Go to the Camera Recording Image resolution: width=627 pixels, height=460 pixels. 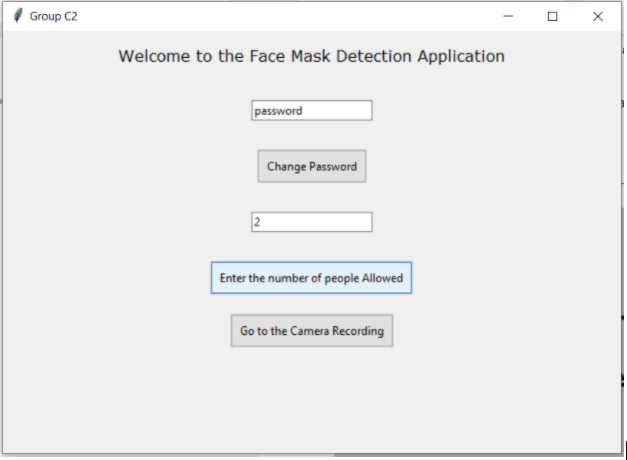312,331
